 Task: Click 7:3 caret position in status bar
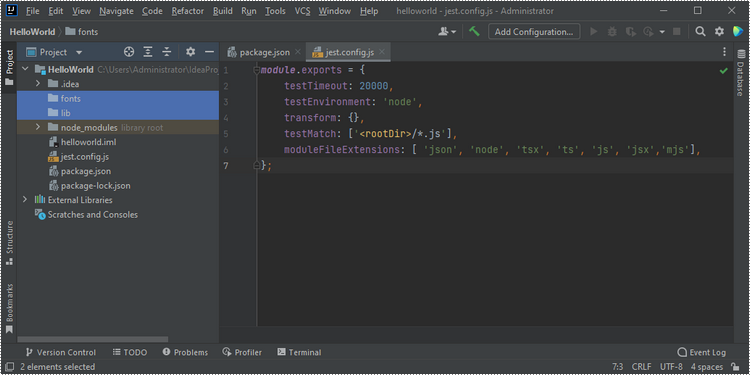[x=618, y=367]
